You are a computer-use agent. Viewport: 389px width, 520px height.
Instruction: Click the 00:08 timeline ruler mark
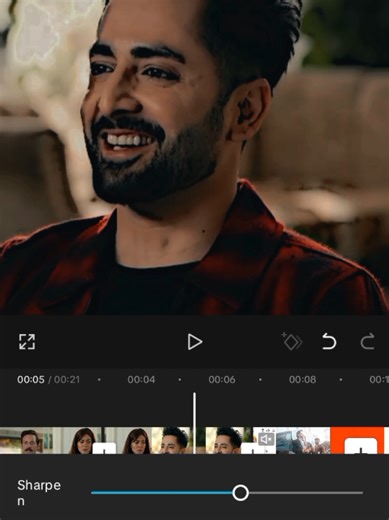click(x=303, y=380)
